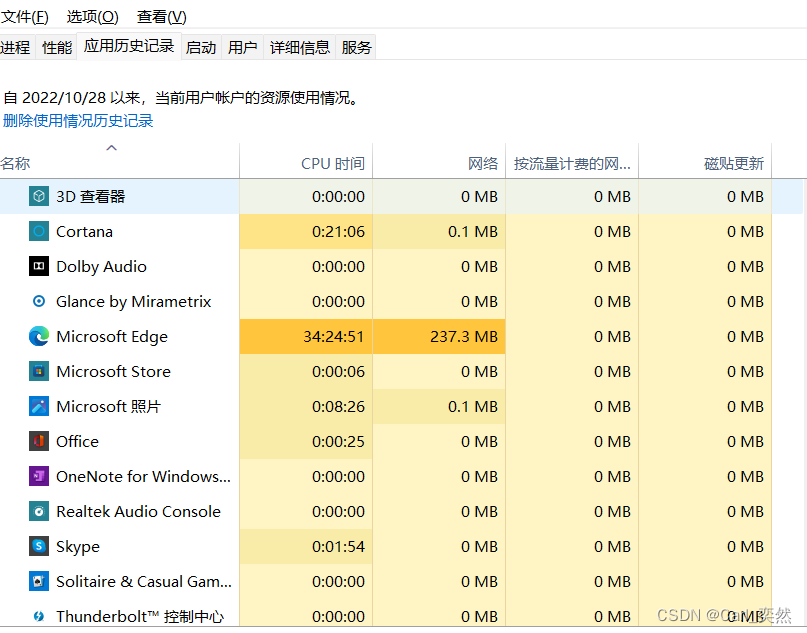807x633 pixels.
Task: Click the Office app icon
Action: pos(39,442)
